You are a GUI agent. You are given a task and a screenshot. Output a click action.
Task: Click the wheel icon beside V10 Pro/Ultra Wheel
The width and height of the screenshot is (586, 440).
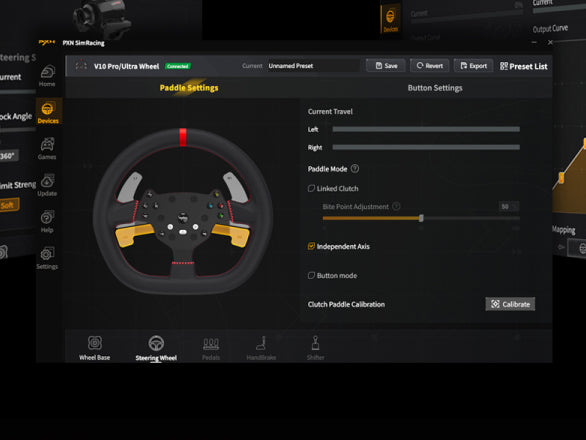pos(81,66)
